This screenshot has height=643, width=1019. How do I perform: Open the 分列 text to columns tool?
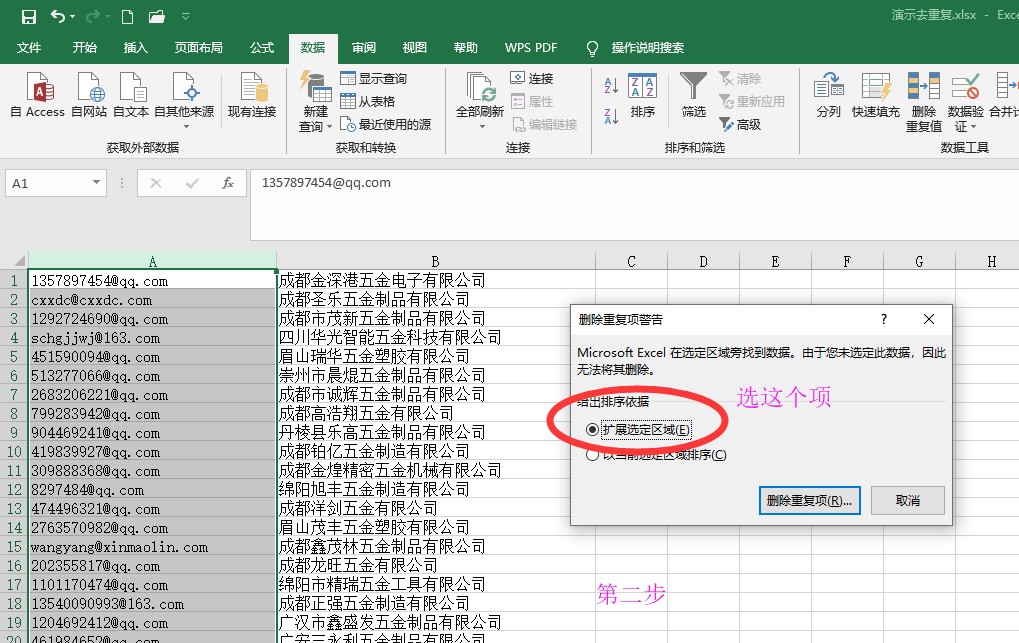[829, 95]
